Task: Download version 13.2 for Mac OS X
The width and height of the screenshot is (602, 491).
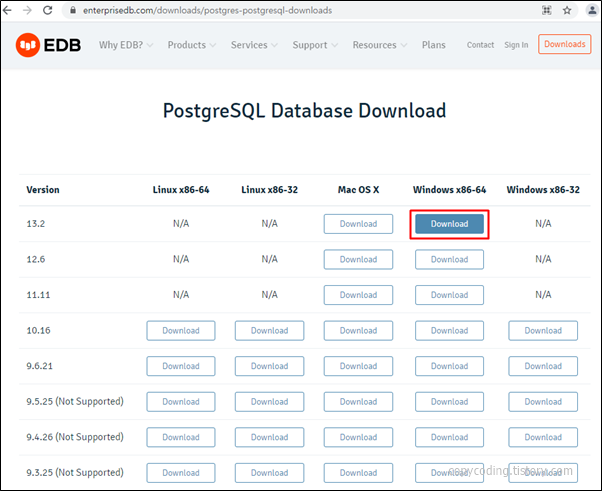Action: (358, 224)
